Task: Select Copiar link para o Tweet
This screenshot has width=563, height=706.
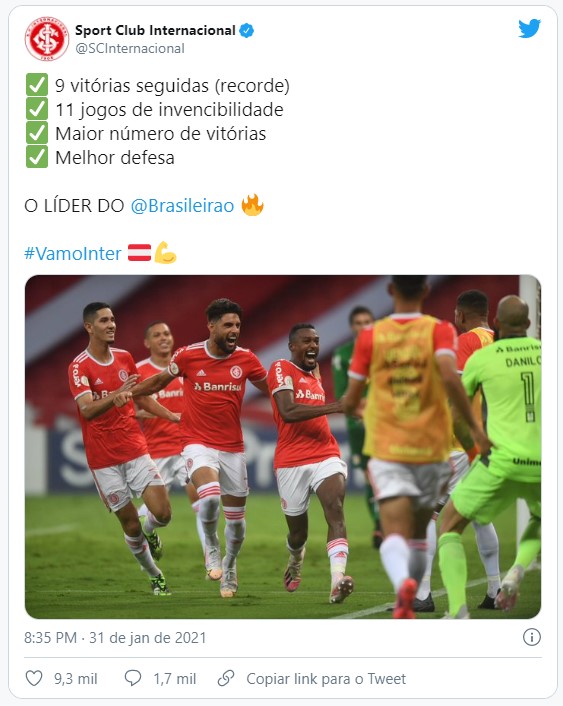Action: click(x=326, y=679)
